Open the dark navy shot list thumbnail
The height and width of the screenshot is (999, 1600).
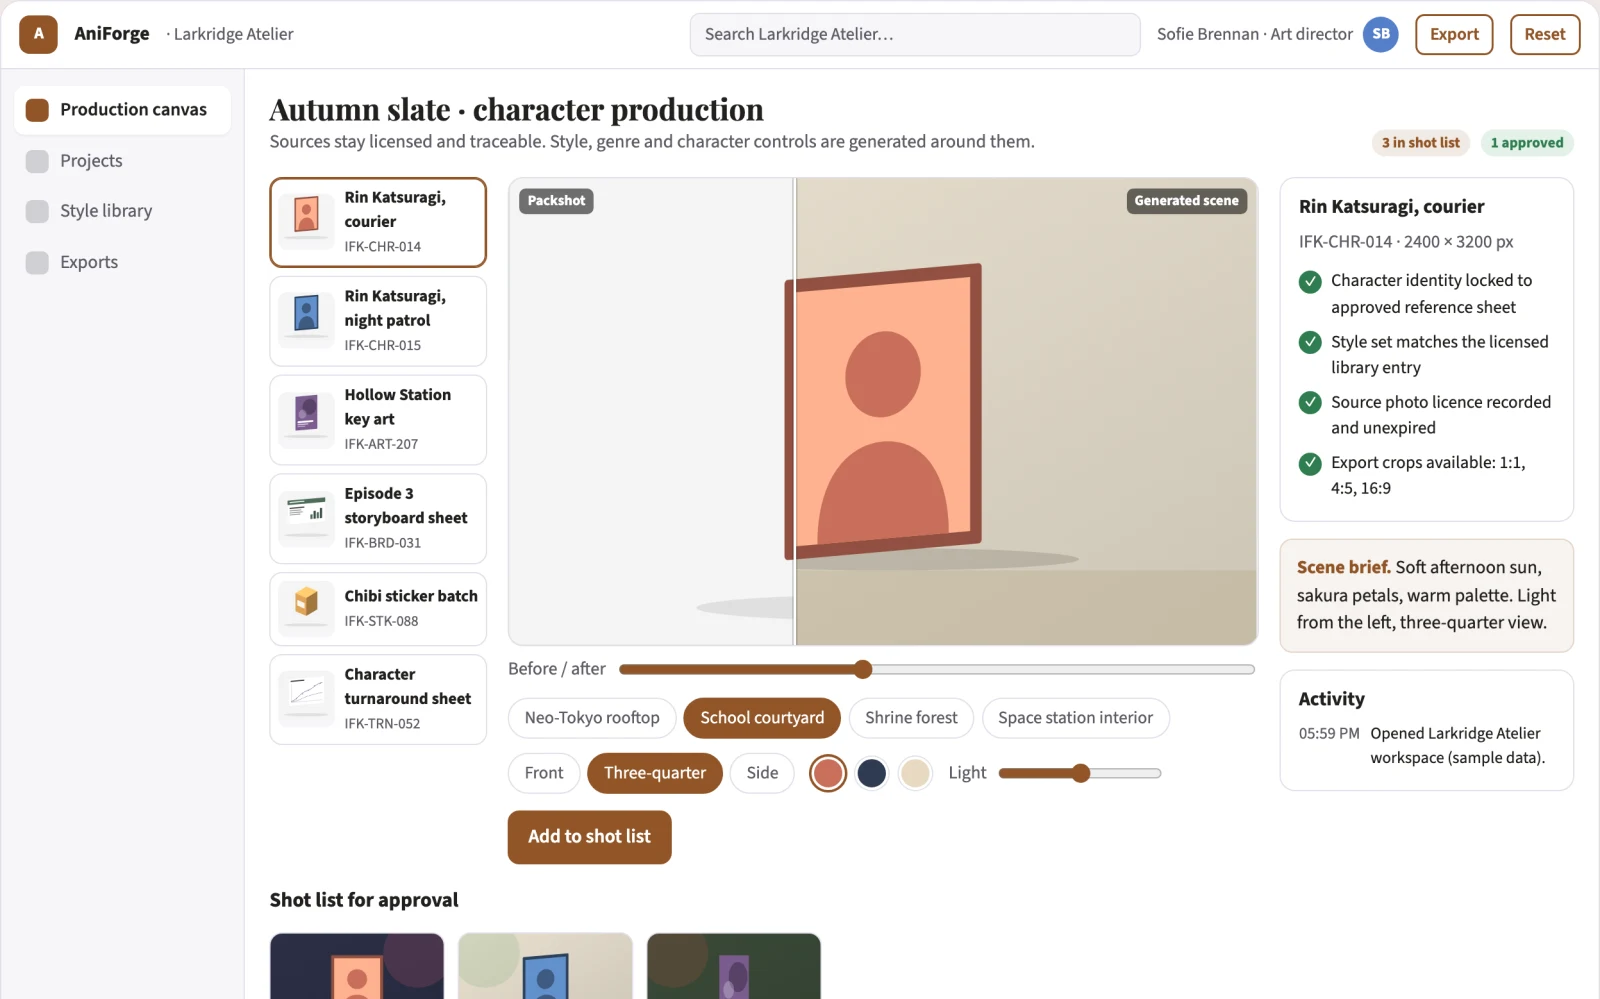(357, 966)
